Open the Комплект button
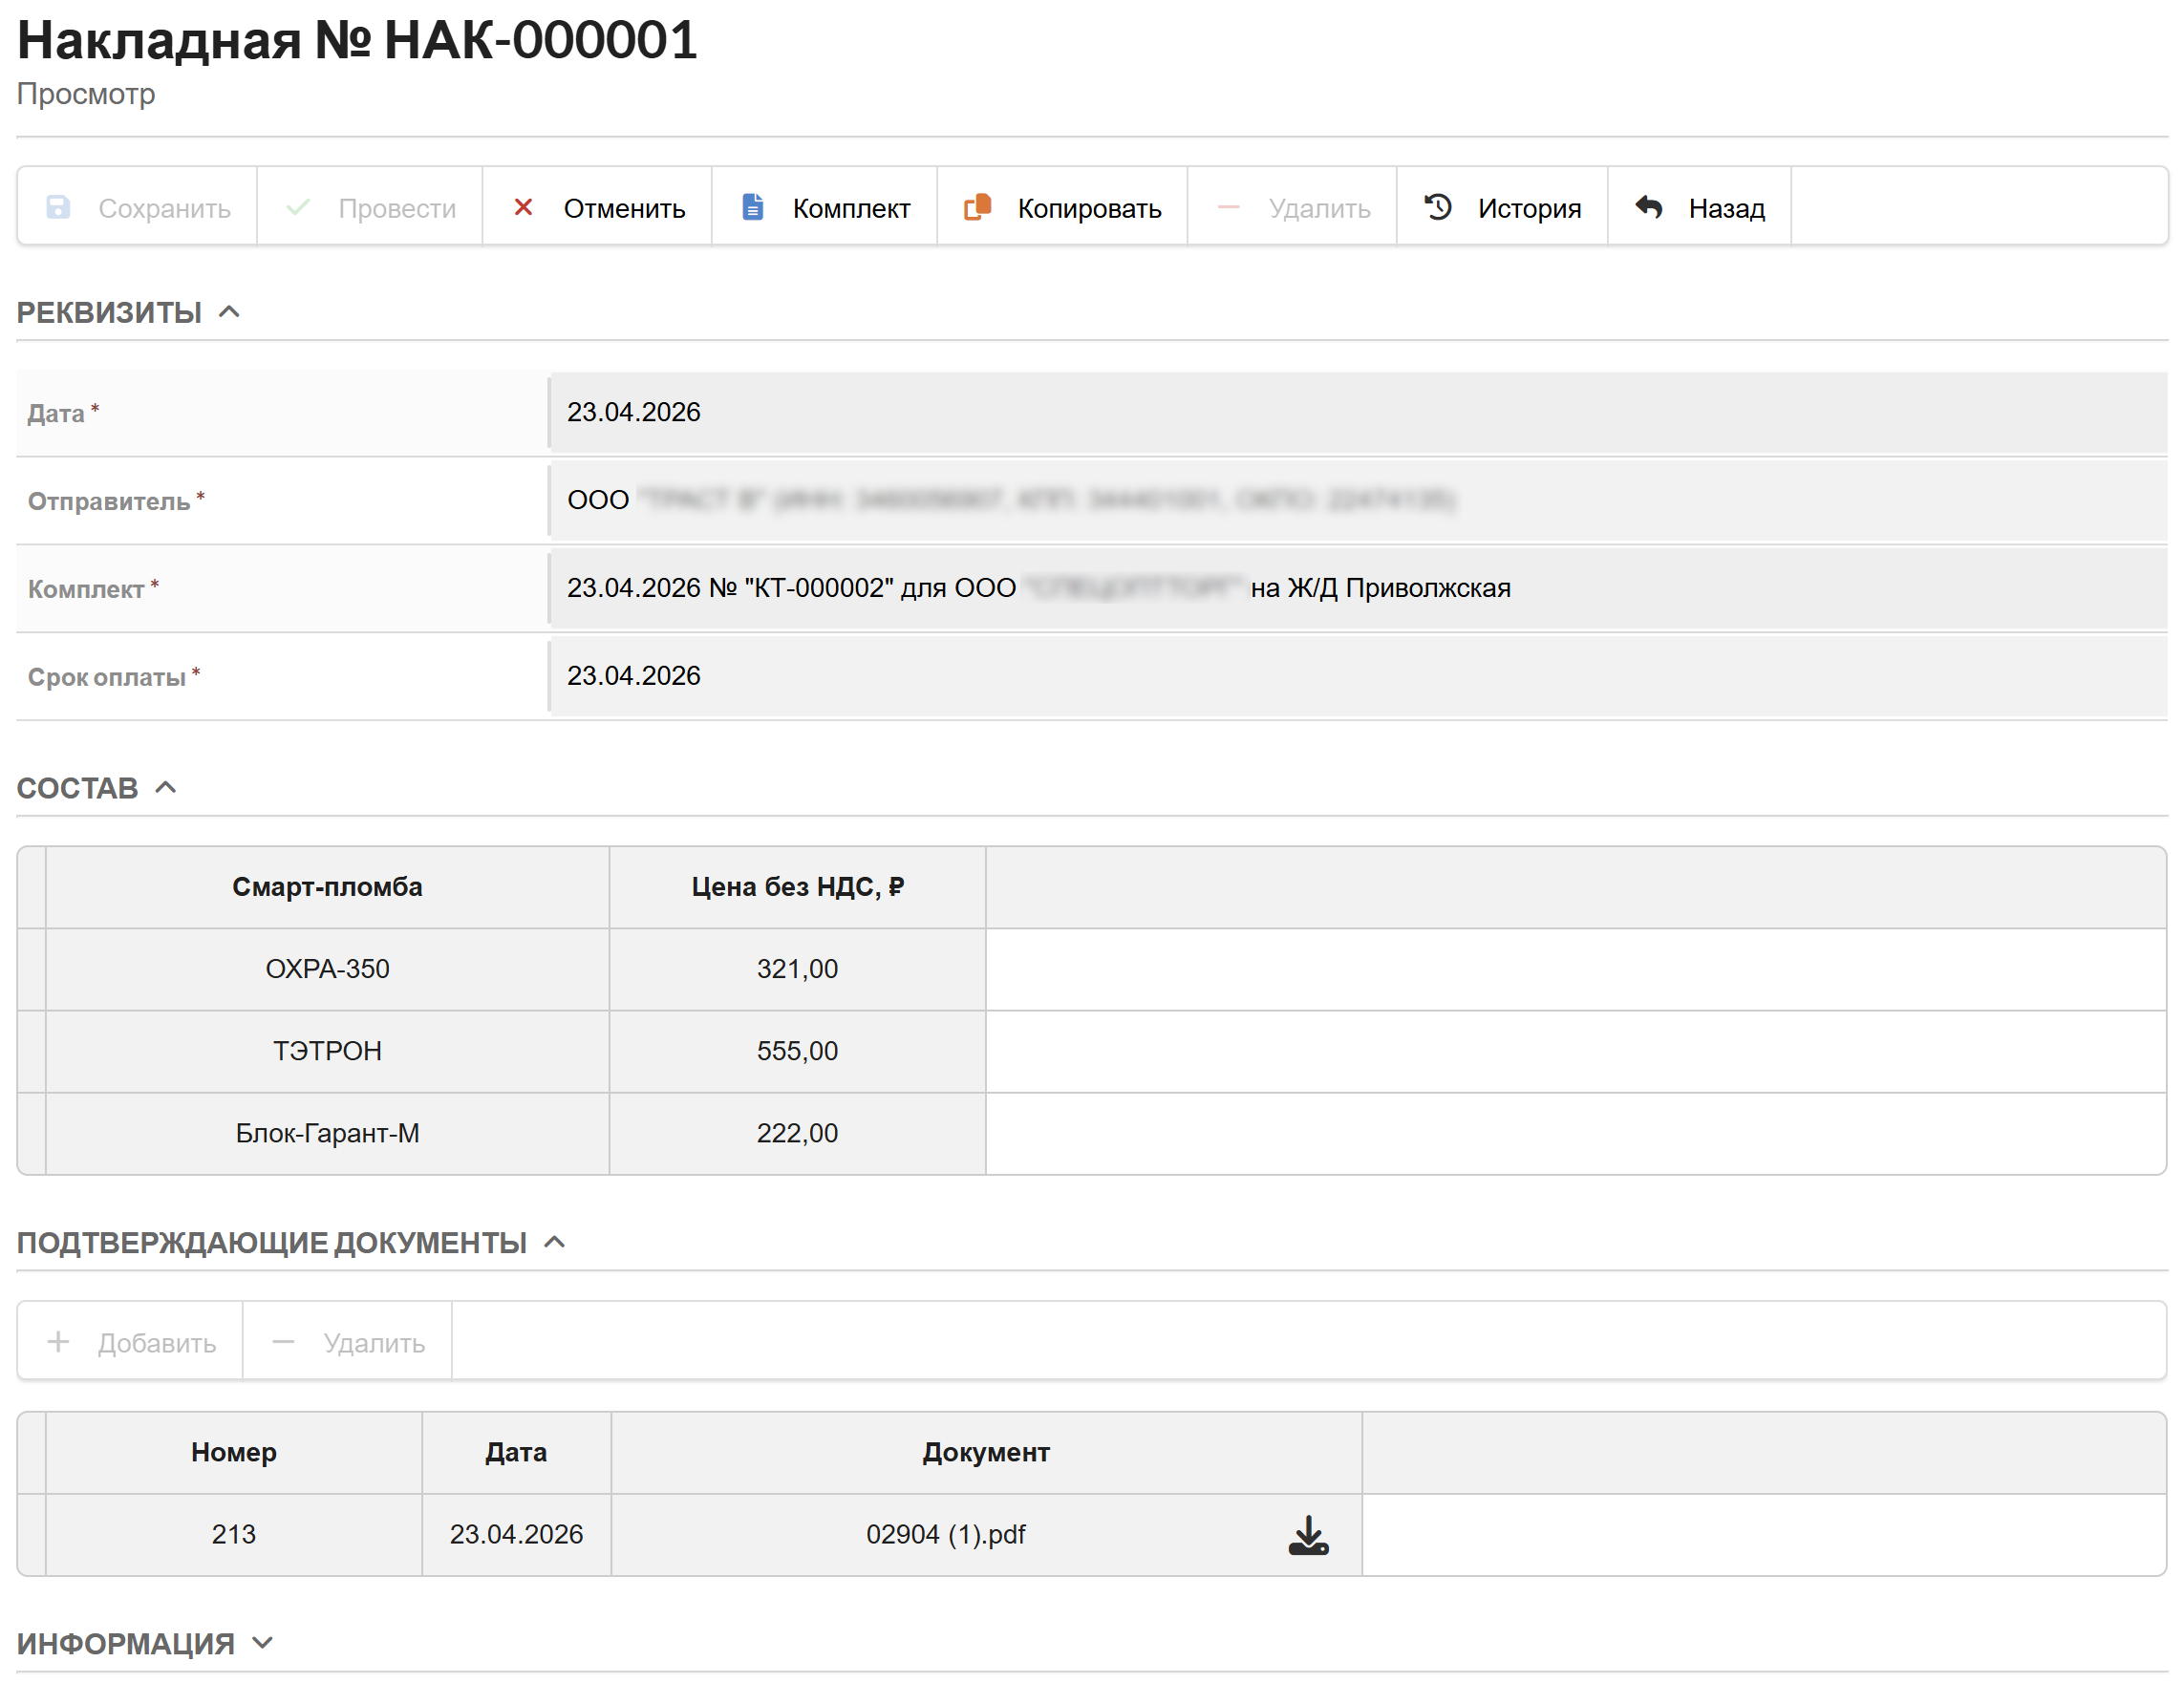The image size is (2184, 1683). point(824,206)
